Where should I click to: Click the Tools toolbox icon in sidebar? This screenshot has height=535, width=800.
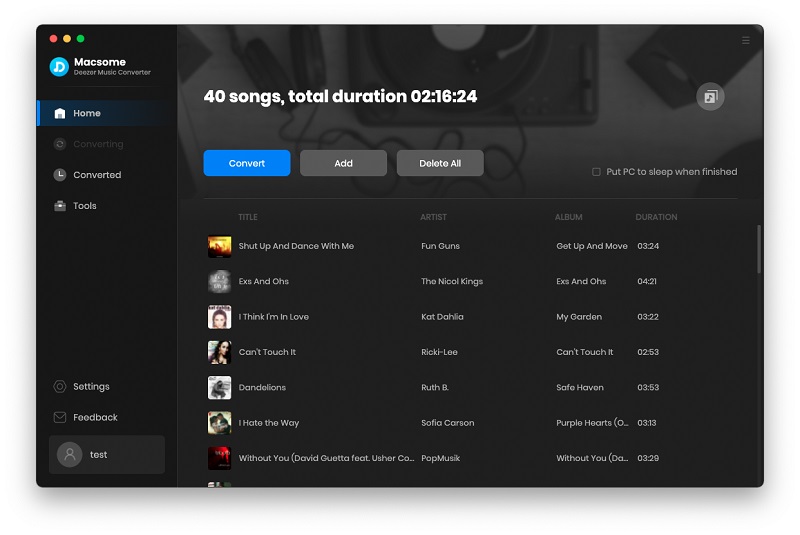pyautogui.click(x=60, y=206)
